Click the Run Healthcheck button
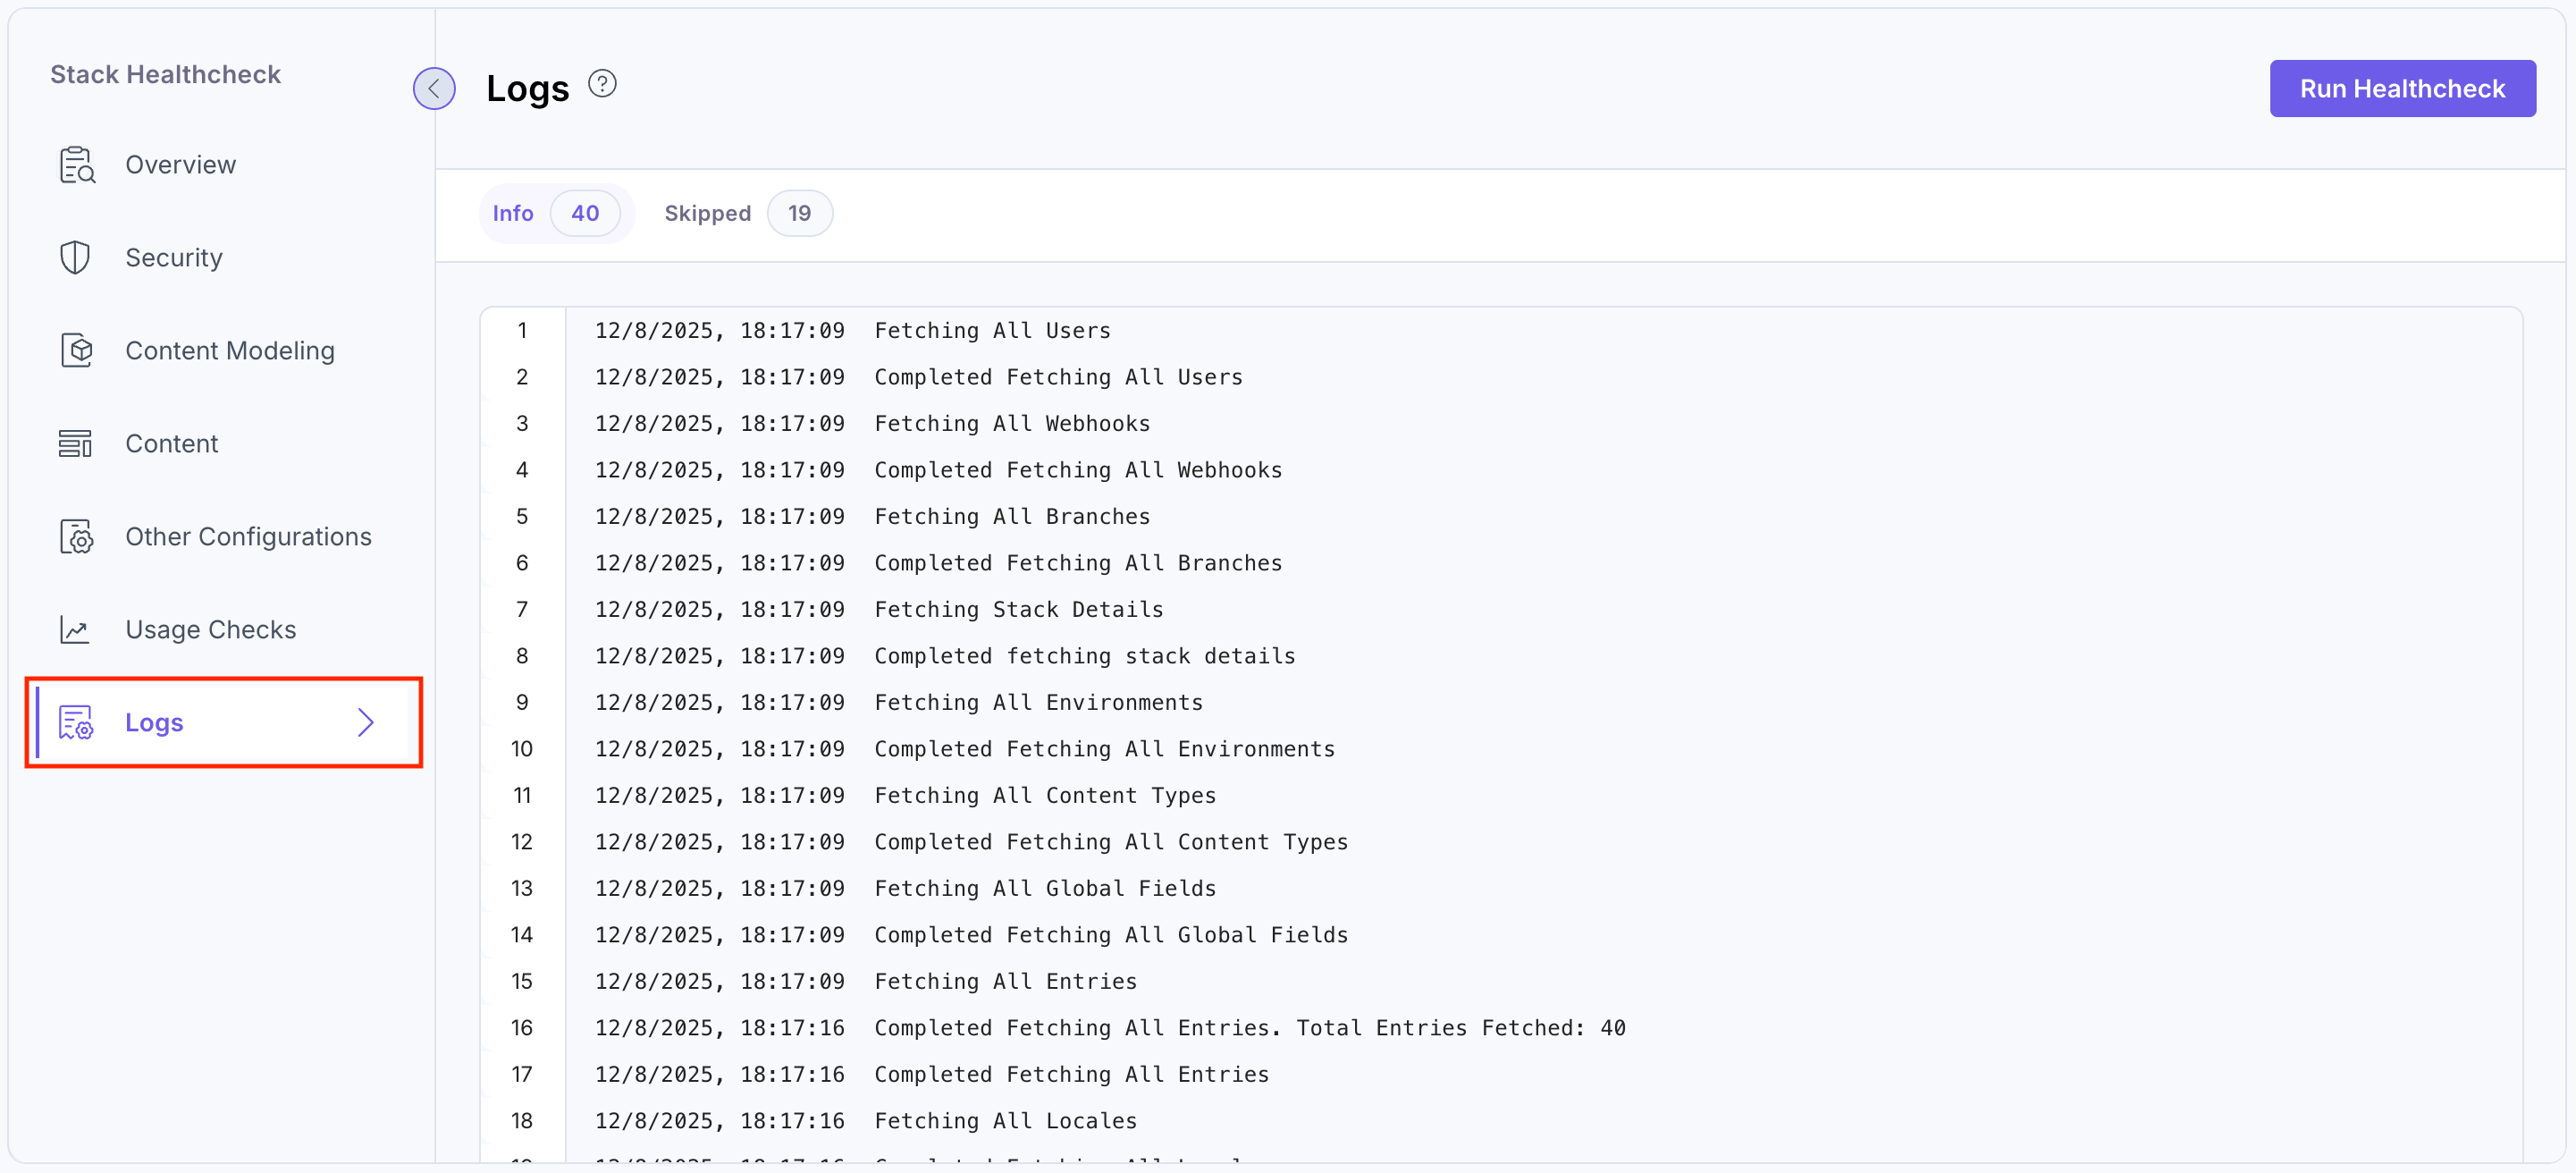This screenshot has height=1173, width=2576. tap(2402, 88)
